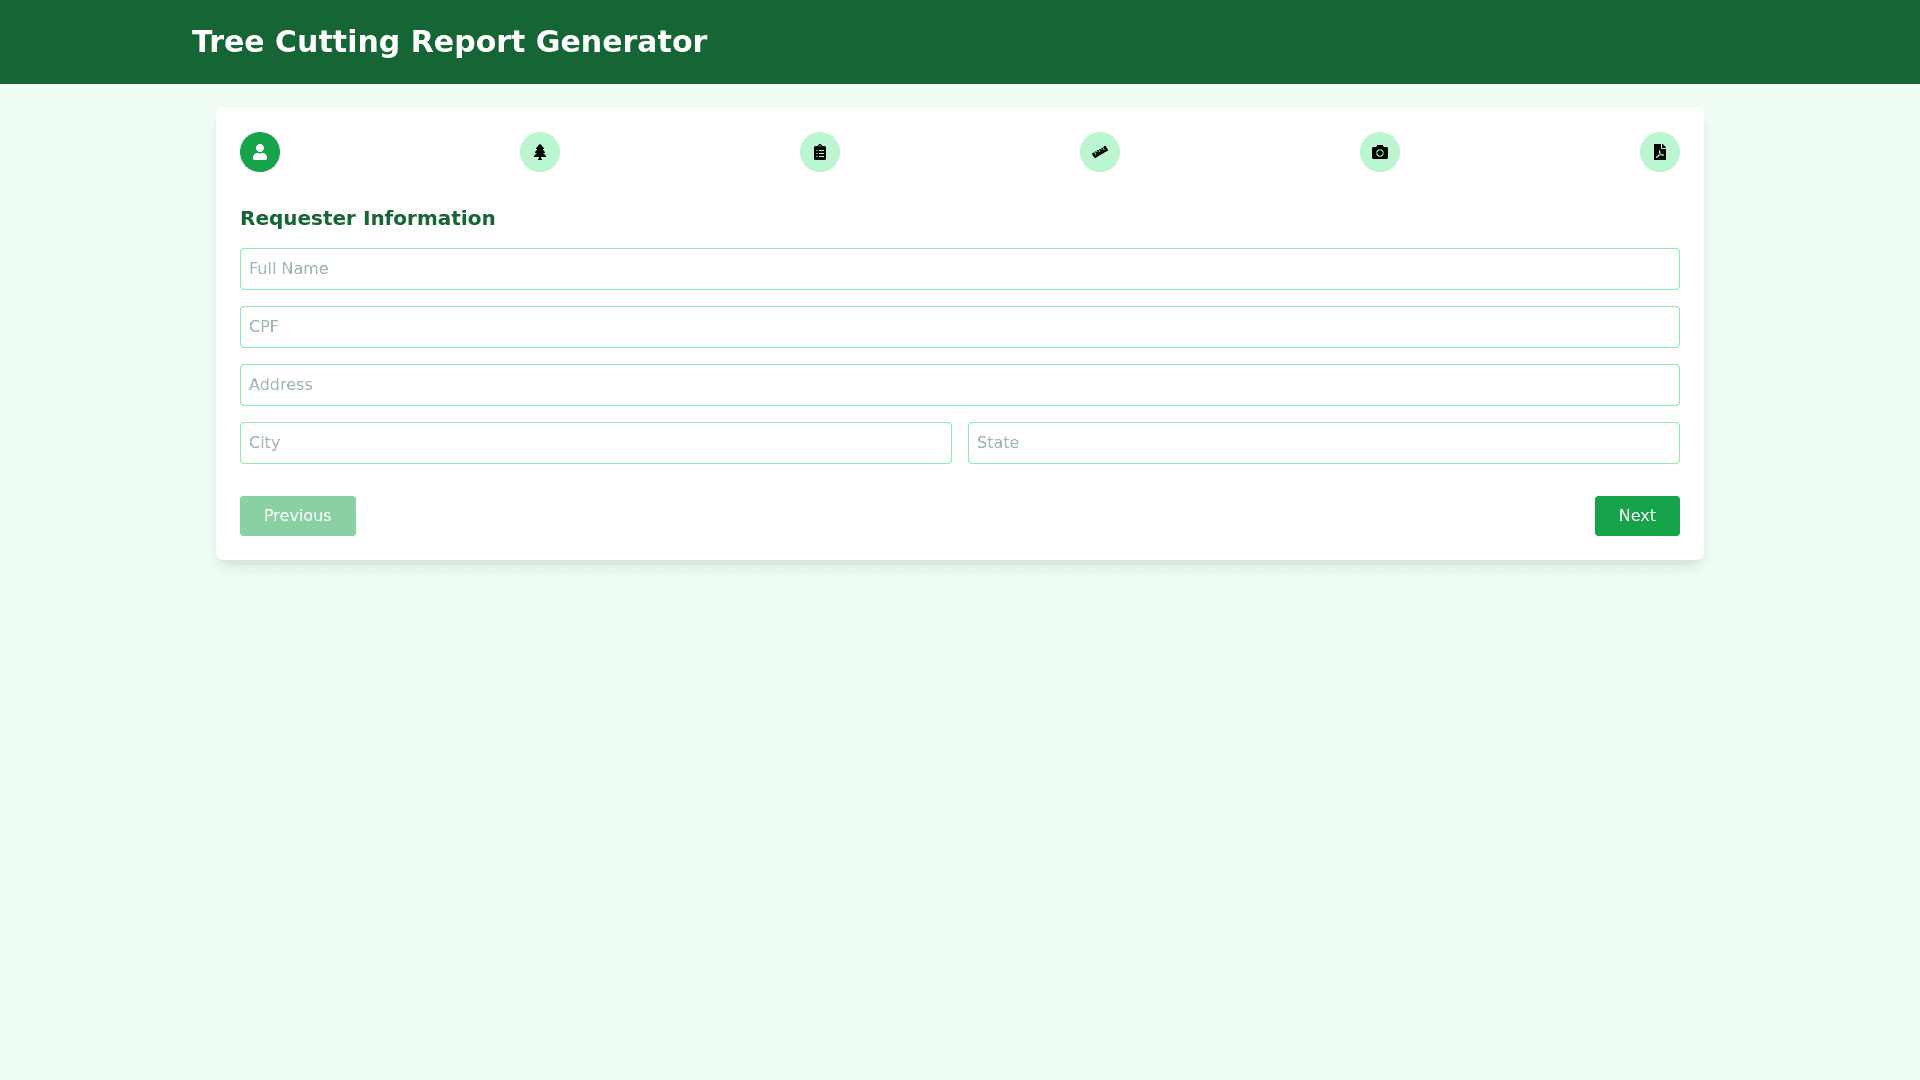This screenshot has height=1080, width=1920.
Task: Select the active requester person stage circle
Action: click(x=260, y=152)
